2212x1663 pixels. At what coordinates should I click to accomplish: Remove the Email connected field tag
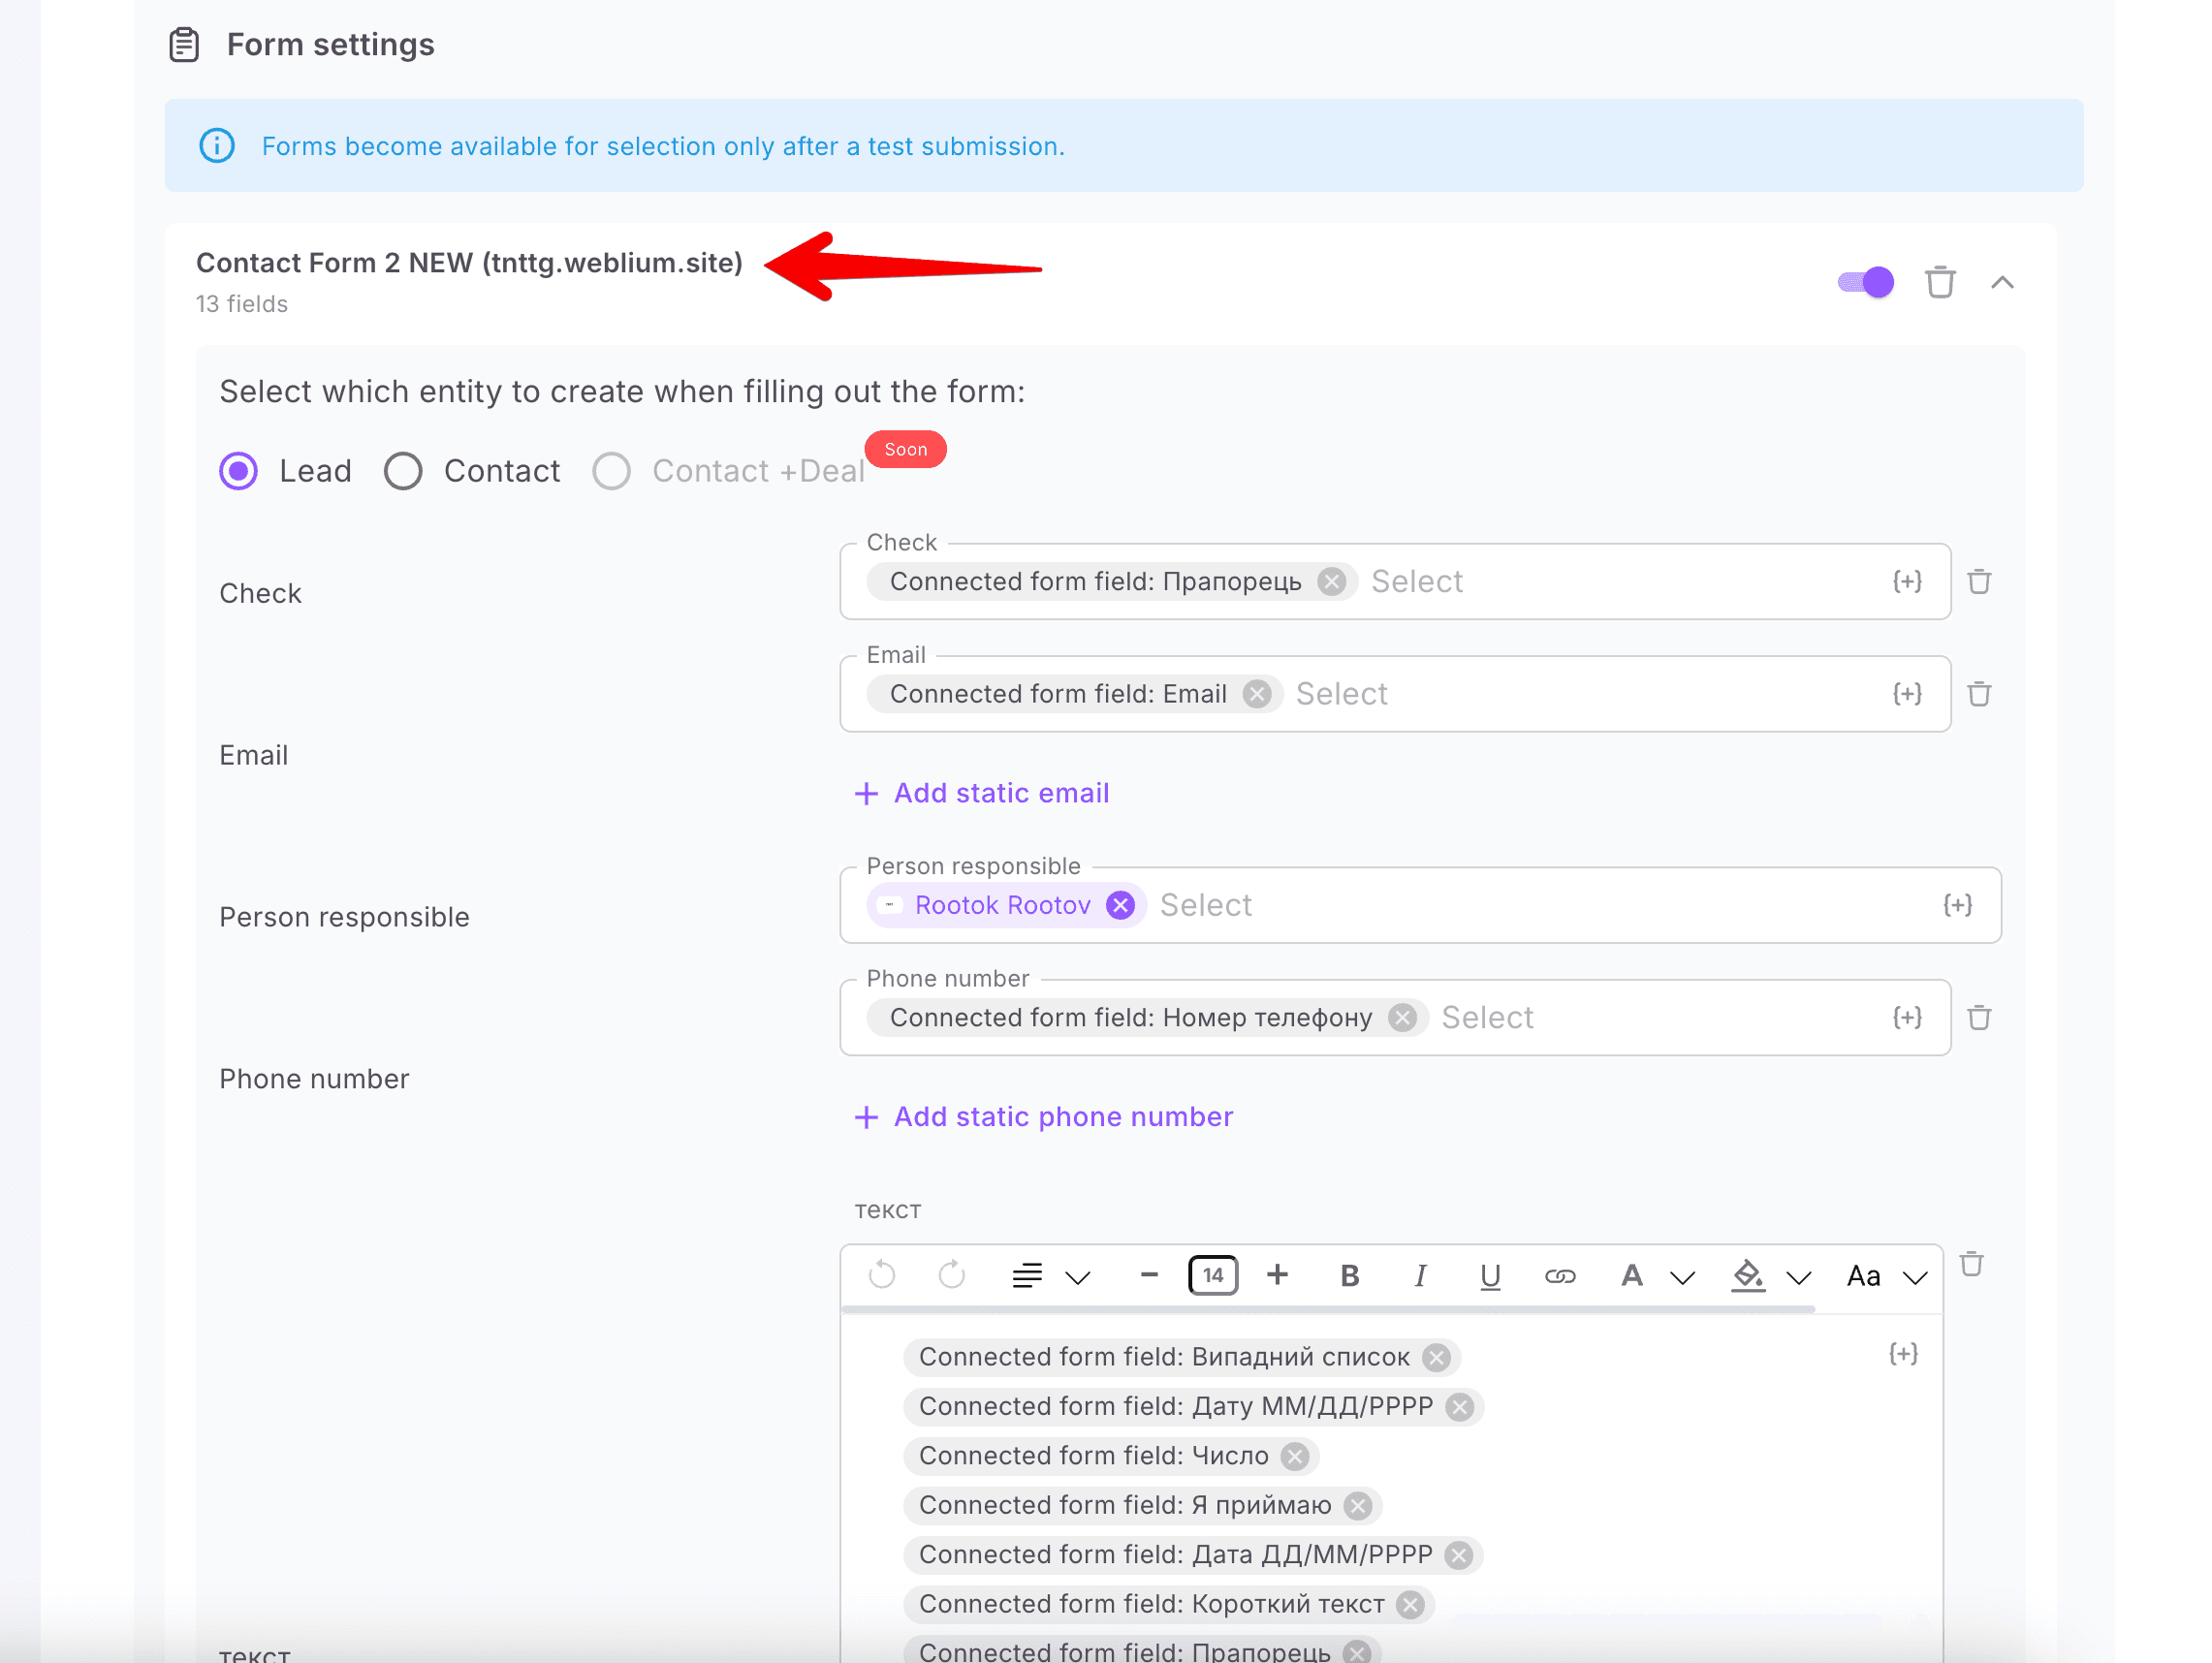click(1257, 694)
